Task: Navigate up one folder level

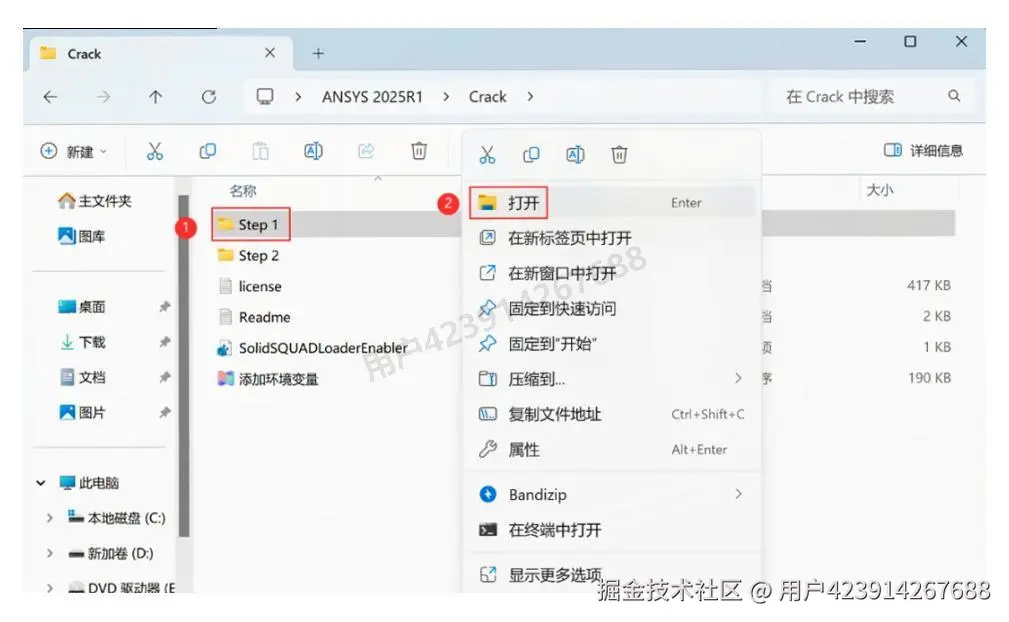Action: pyautogui.click(x=156, y=97)
